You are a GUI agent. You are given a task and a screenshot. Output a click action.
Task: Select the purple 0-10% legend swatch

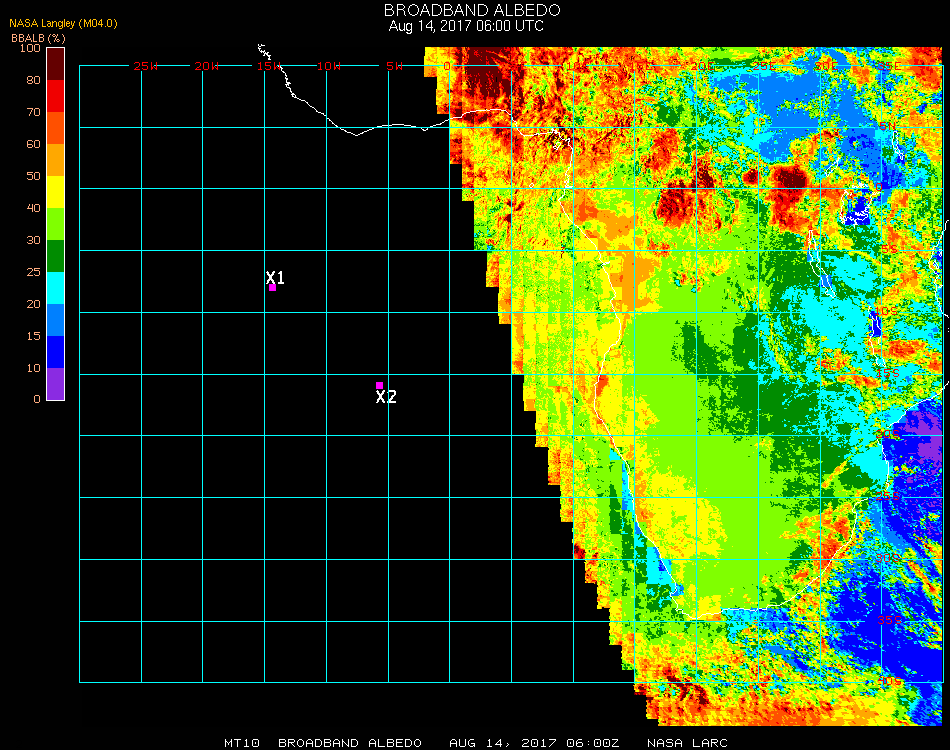pyautogui.click(x=56, y=384)
